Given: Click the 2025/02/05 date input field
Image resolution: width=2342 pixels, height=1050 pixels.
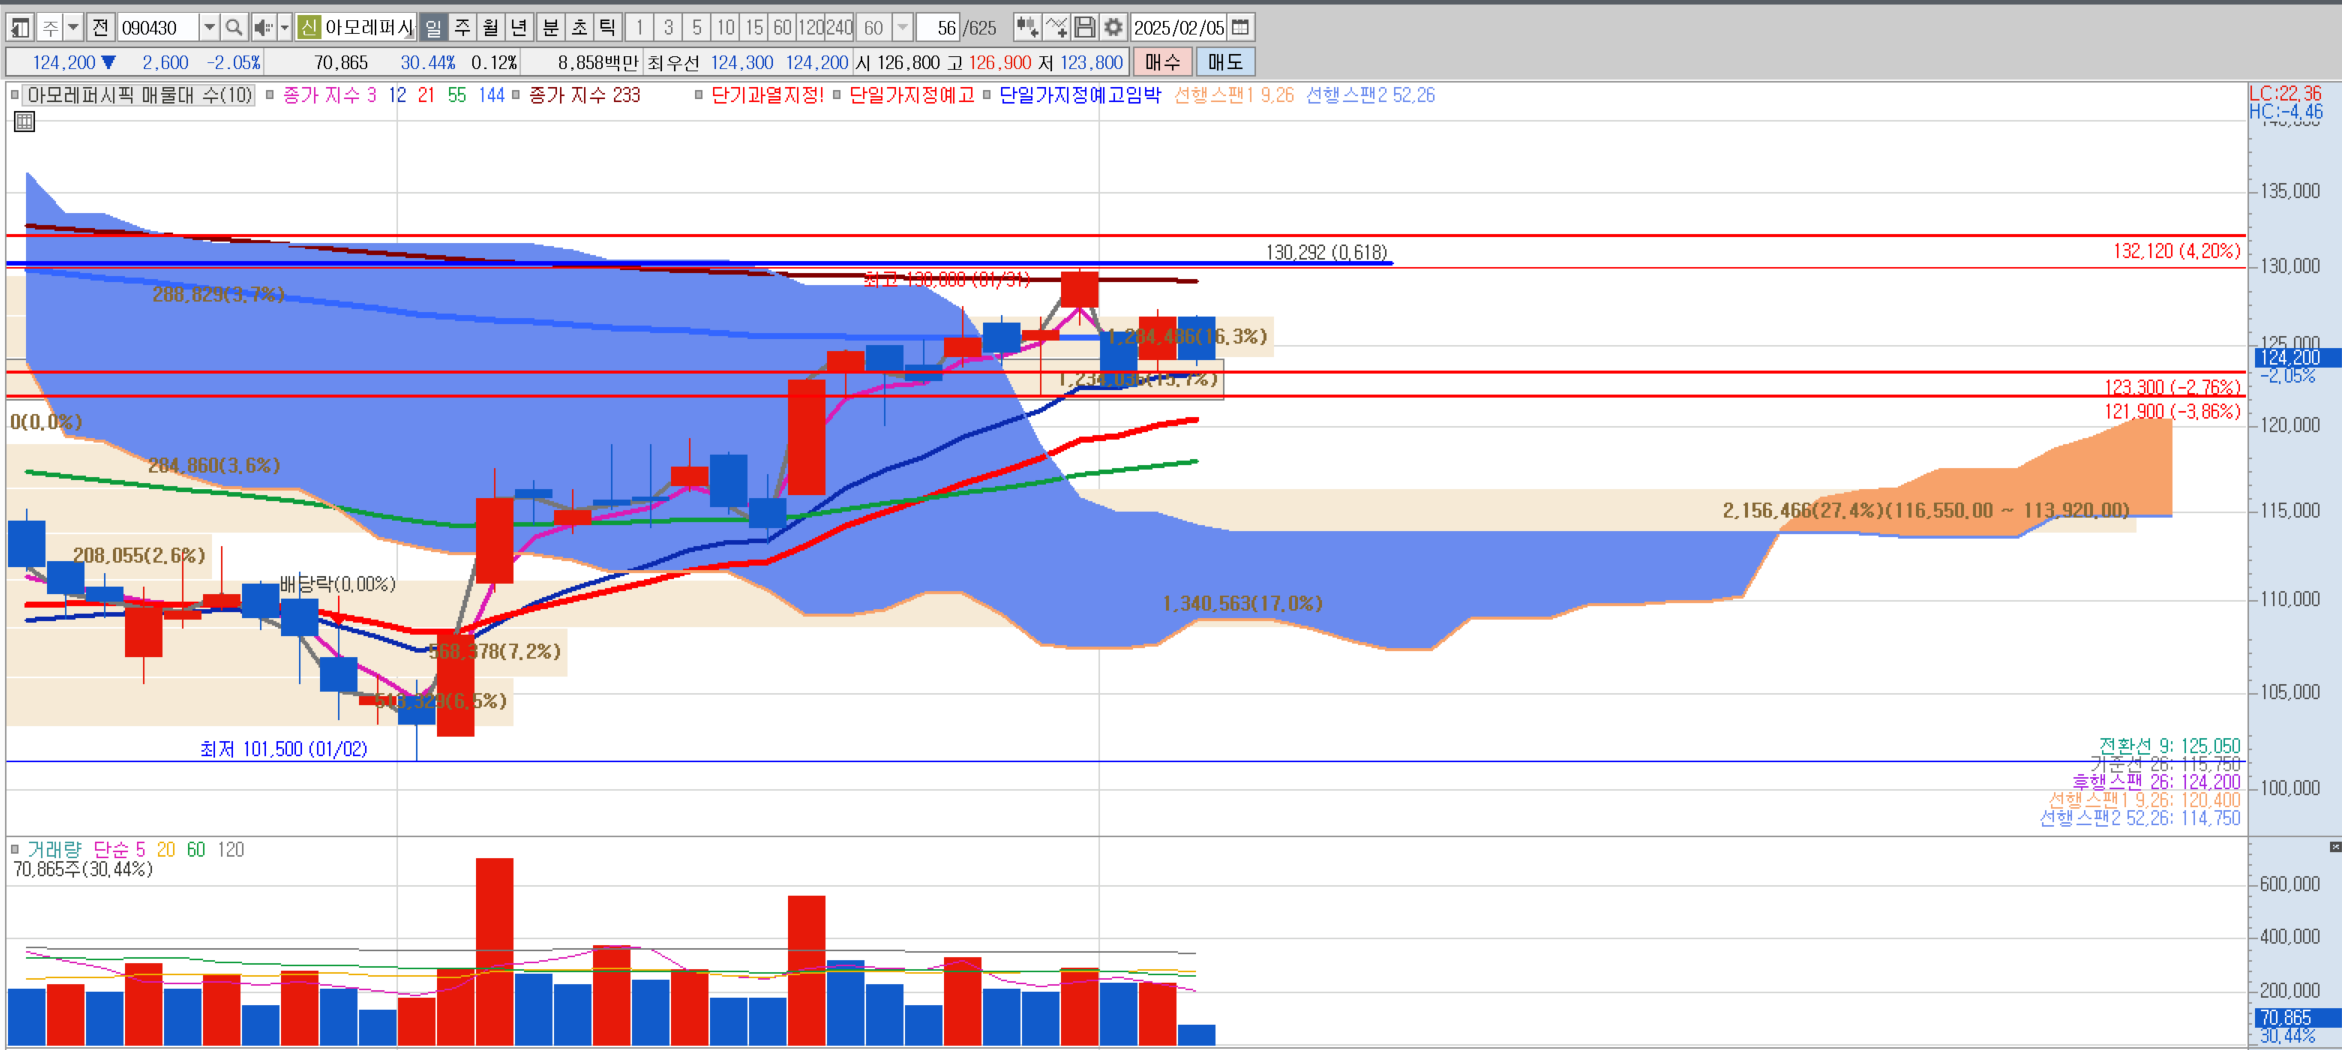Looking at the screenshot, I should 1179,28.
